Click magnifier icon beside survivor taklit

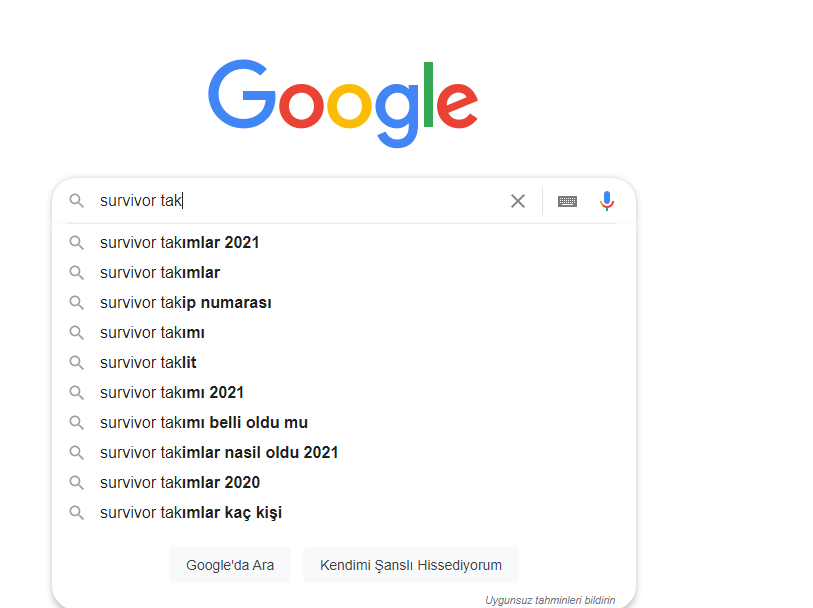77,362
